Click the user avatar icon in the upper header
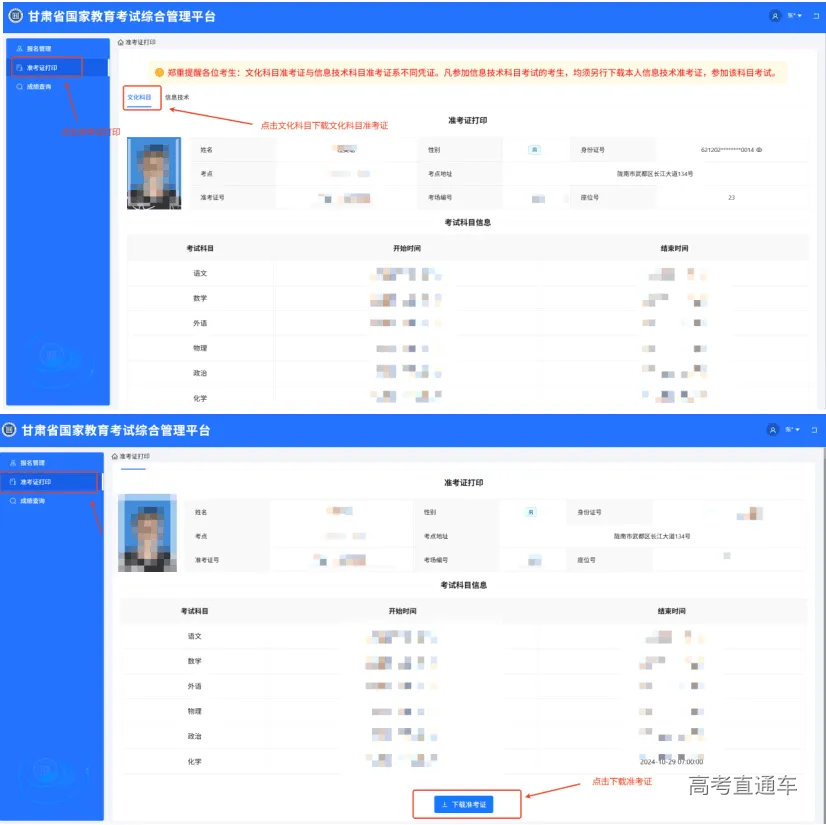 774,16
